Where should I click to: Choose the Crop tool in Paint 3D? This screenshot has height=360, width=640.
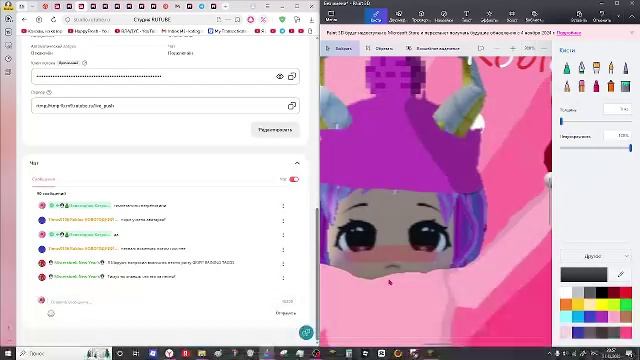(380, 48)
